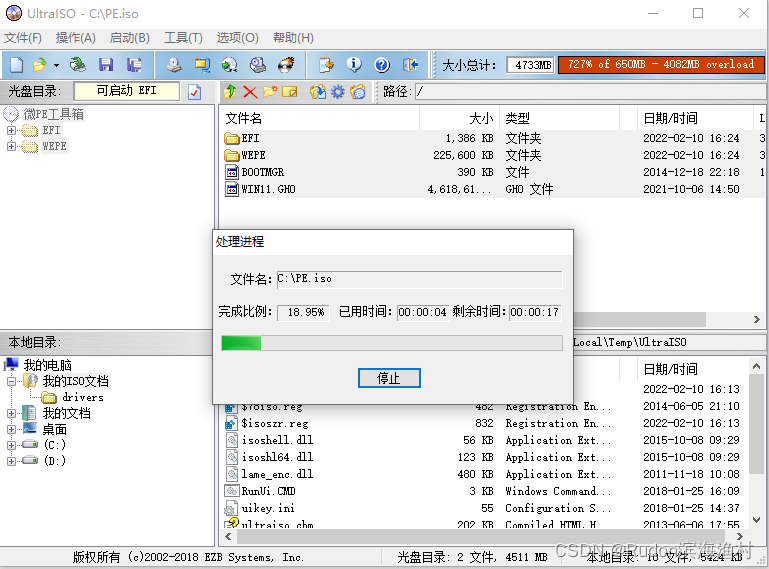Viewport: 769px width, 569px height.
Task: Click the folder view mode icon
Action: tap(358, 92)
